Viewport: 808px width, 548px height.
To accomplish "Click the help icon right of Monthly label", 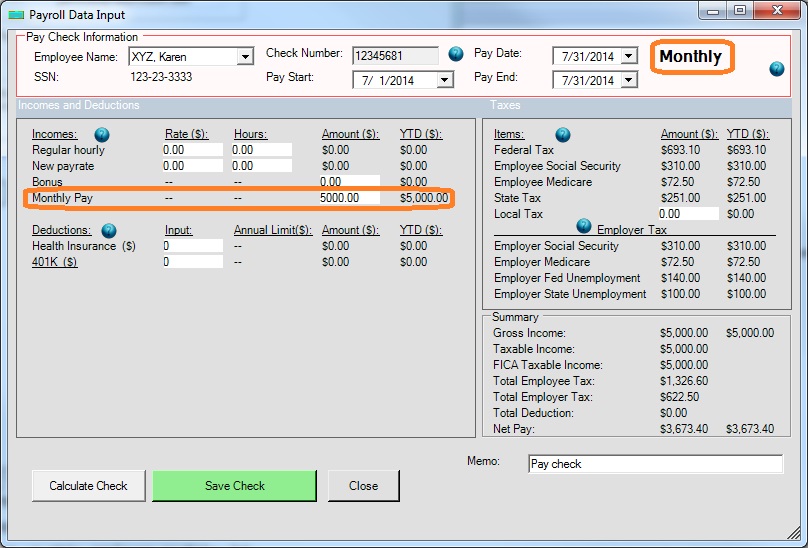I will click(x=777, y=69).
